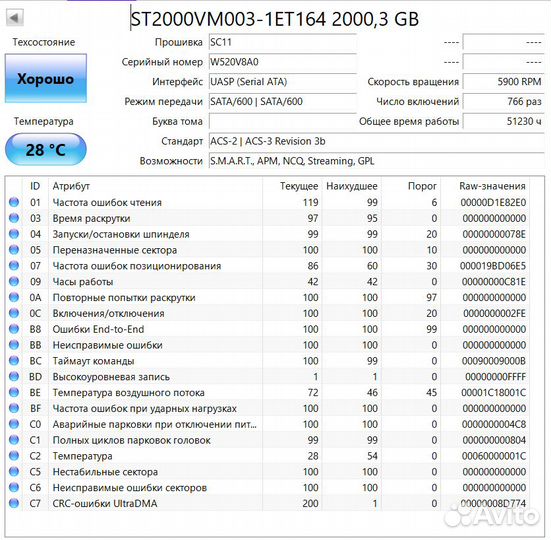Click raw value 0006000001C of Температура

494,456
